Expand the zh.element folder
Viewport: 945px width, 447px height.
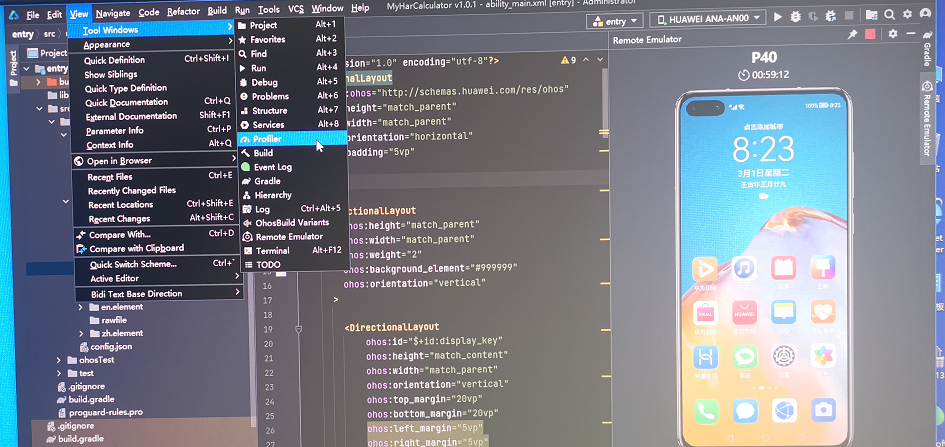pos(81,333)
